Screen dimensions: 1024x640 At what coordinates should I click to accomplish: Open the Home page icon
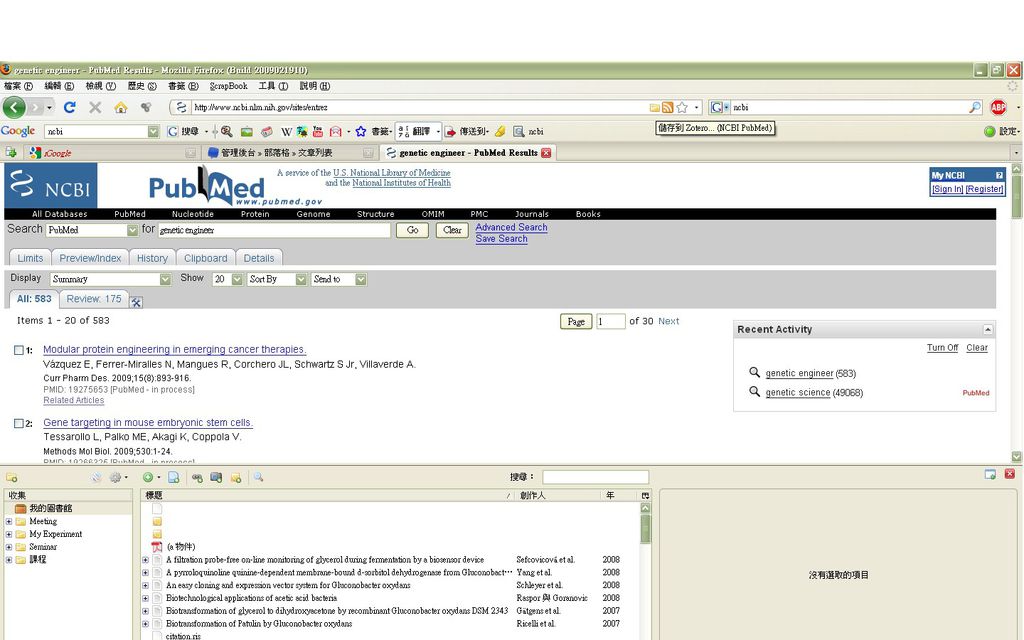tap(121, 107)
